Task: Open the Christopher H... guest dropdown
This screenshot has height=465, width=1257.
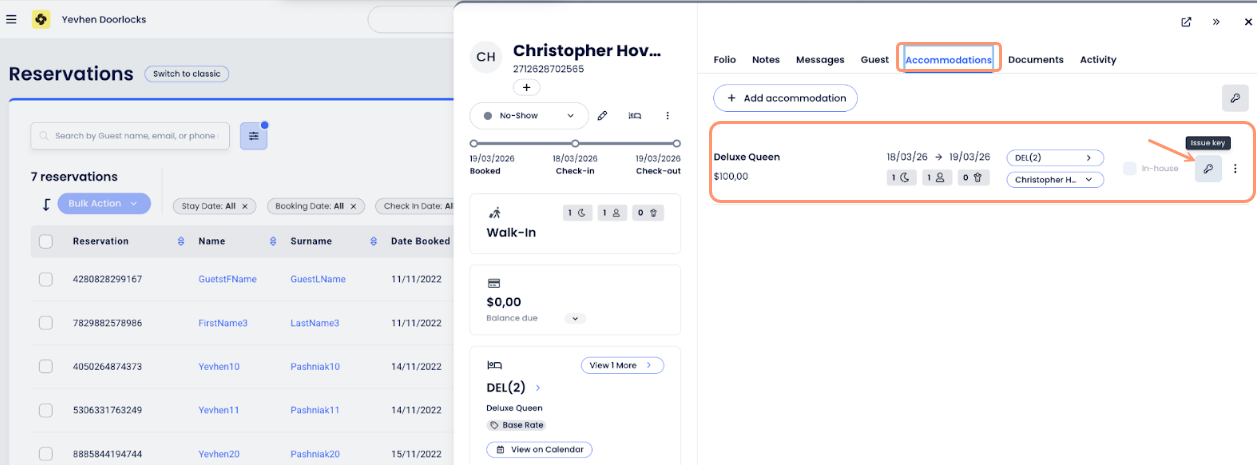Action: [1054, 180]
